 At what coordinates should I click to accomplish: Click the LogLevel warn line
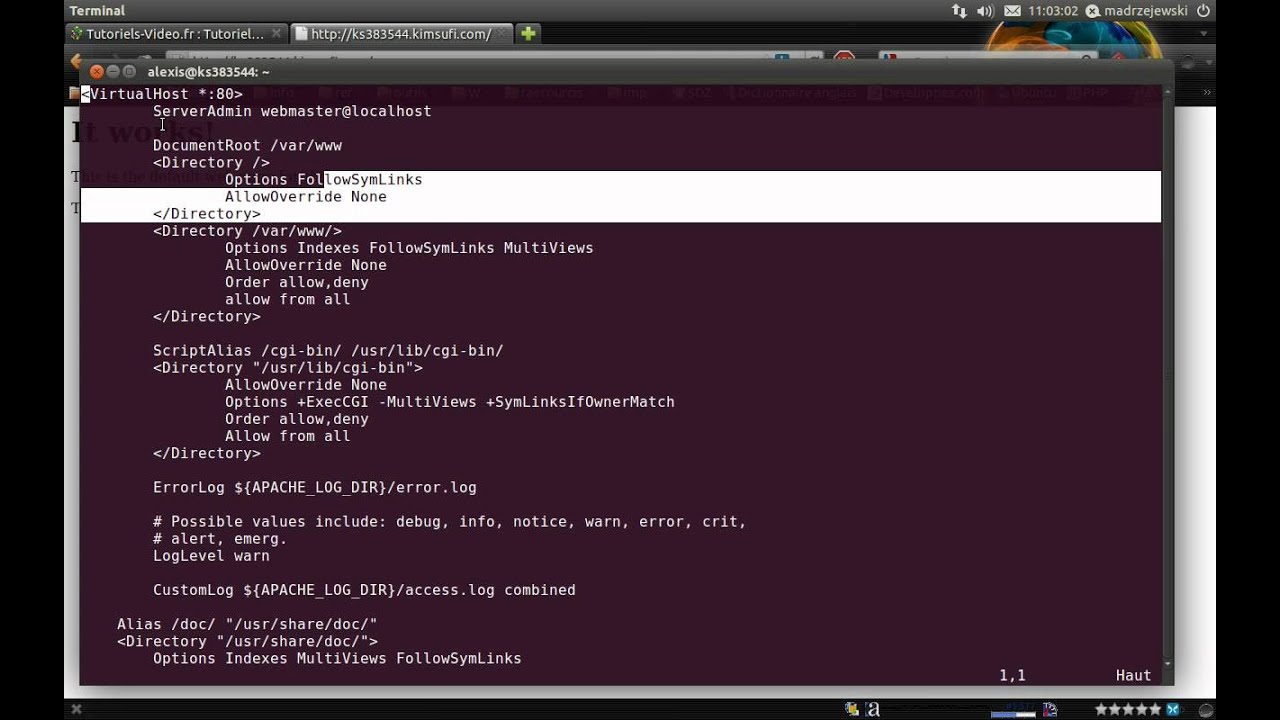(x=211, y=556)
